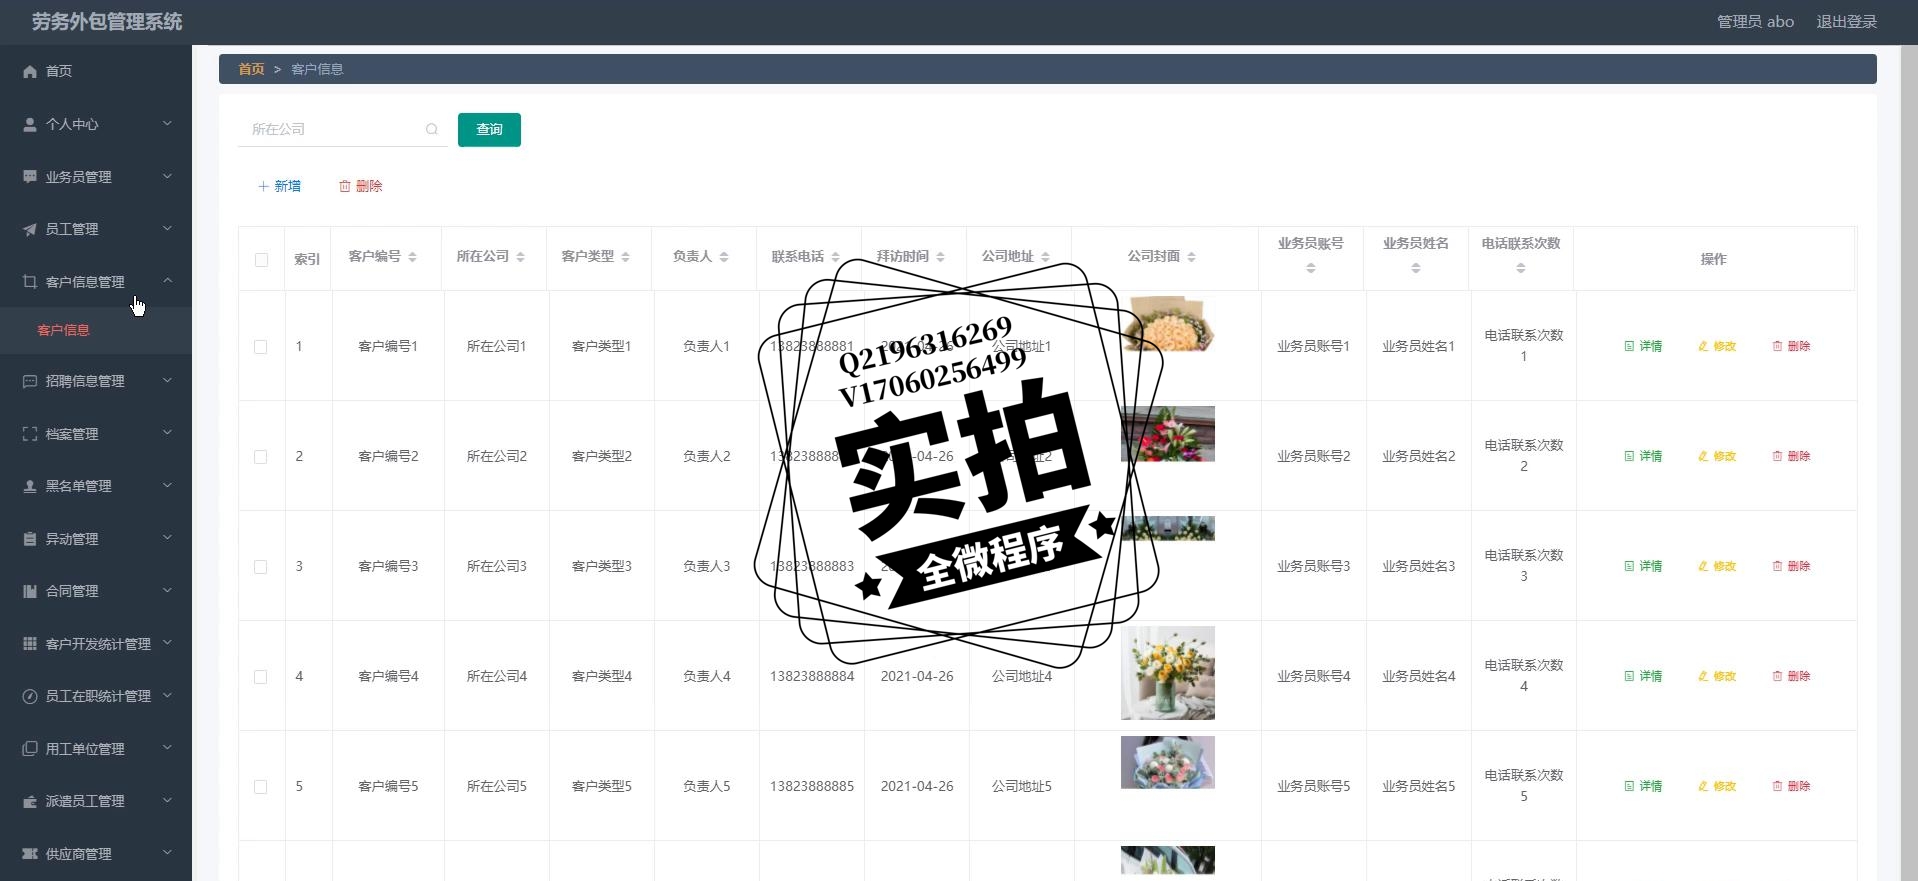Image resolution: width=1918 pixels, height=881 pixels.
Task: Check the row 4 checkbox for 客户编号4
Action: pos(261,677)
